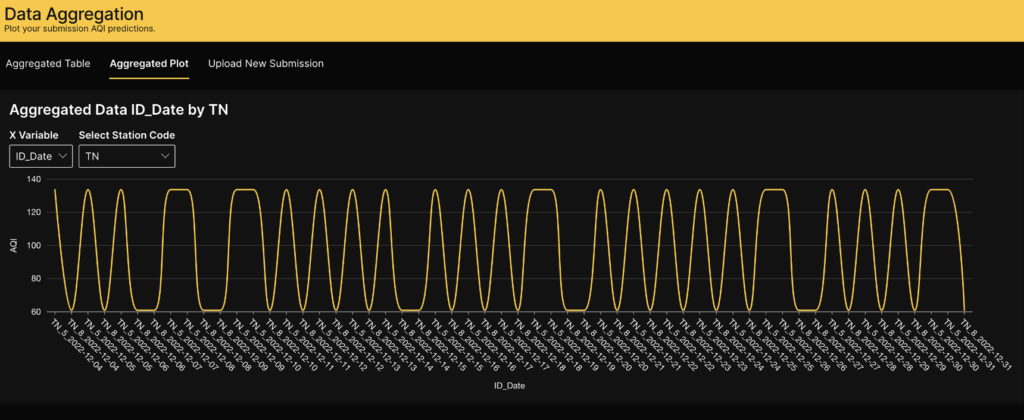The image size is (1024, 420).
Task: Click the 'Plot your submission AQI predictions.' subtitle
Action: tap(80, 29)
